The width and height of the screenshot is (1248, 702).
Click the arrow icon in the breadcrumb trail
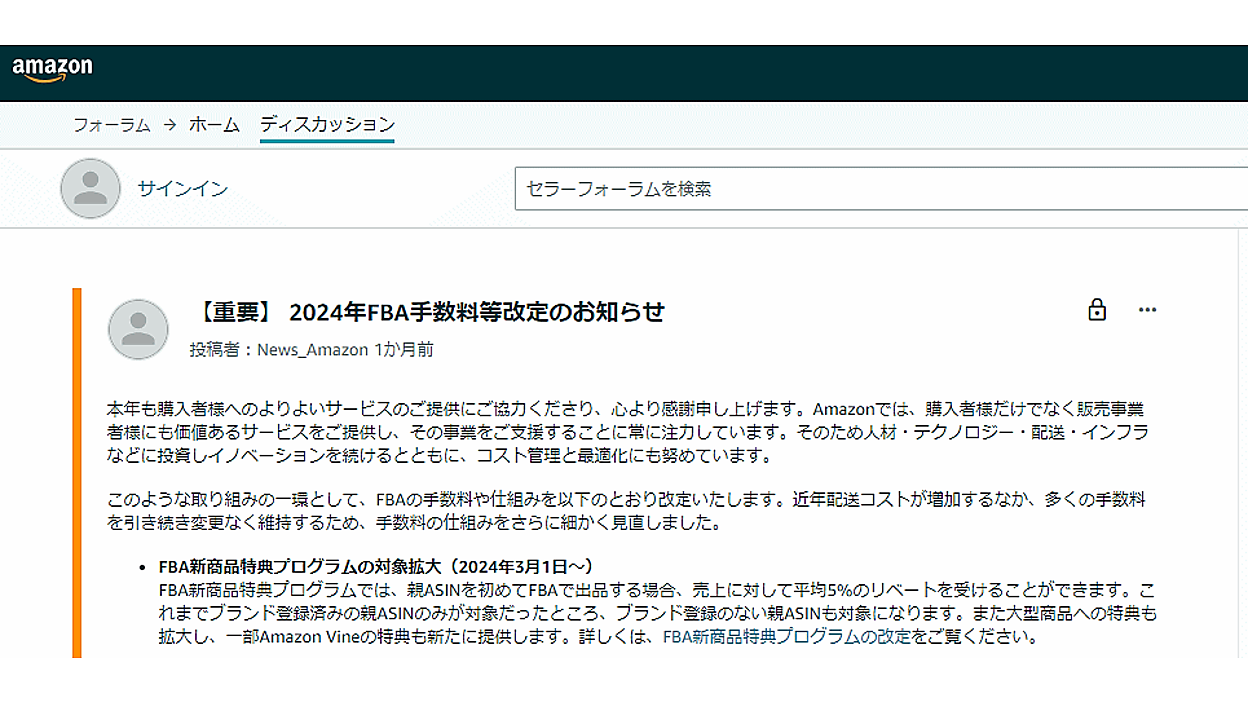point(169,126)
